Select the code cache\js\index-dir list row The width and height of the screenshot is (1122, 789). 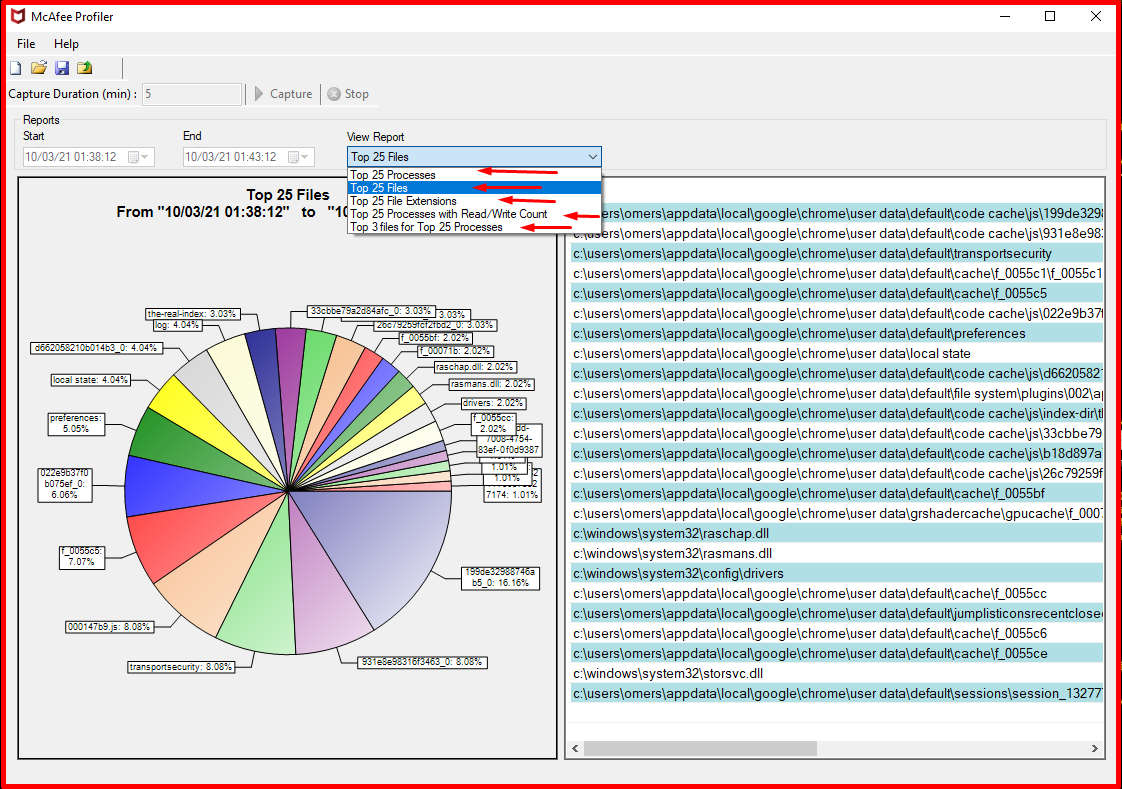836,413
